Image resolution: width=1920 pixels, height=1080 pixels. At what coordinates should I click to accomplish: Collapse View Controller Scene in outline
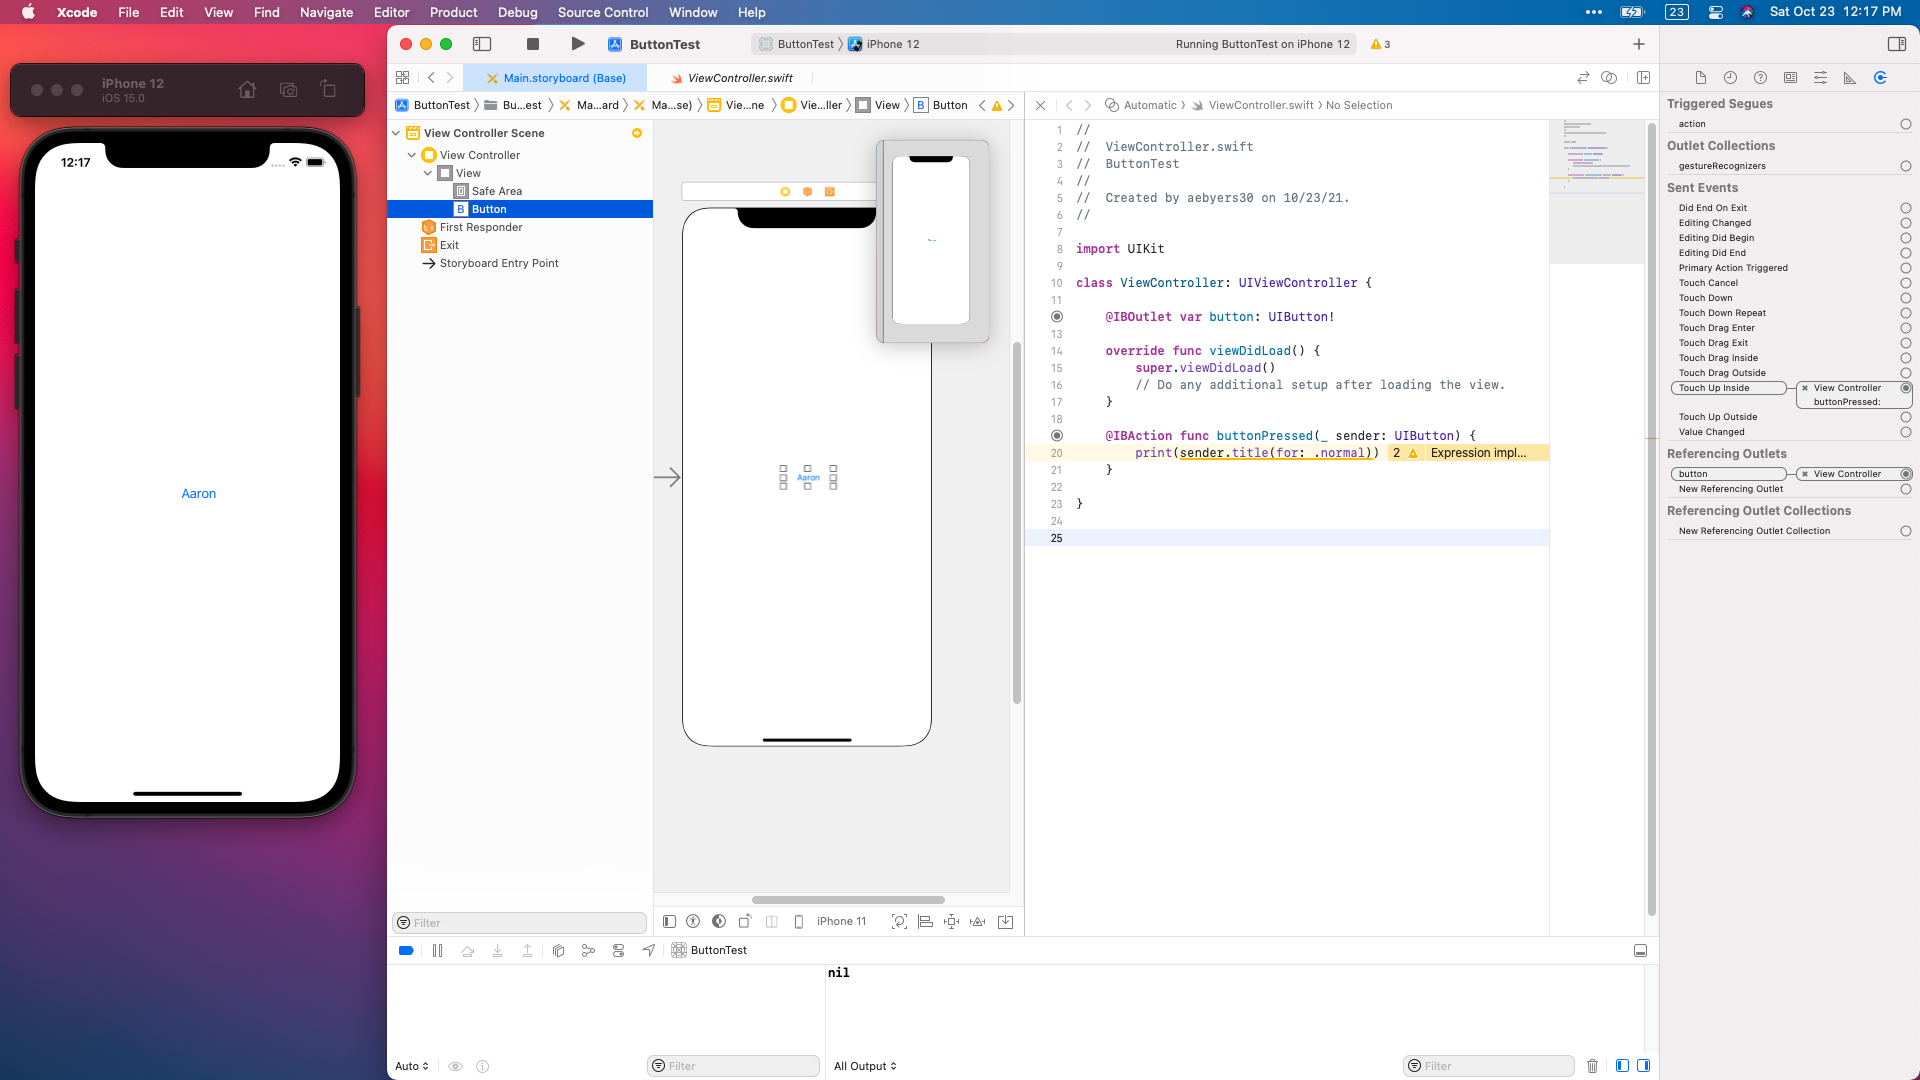[396, 133]
